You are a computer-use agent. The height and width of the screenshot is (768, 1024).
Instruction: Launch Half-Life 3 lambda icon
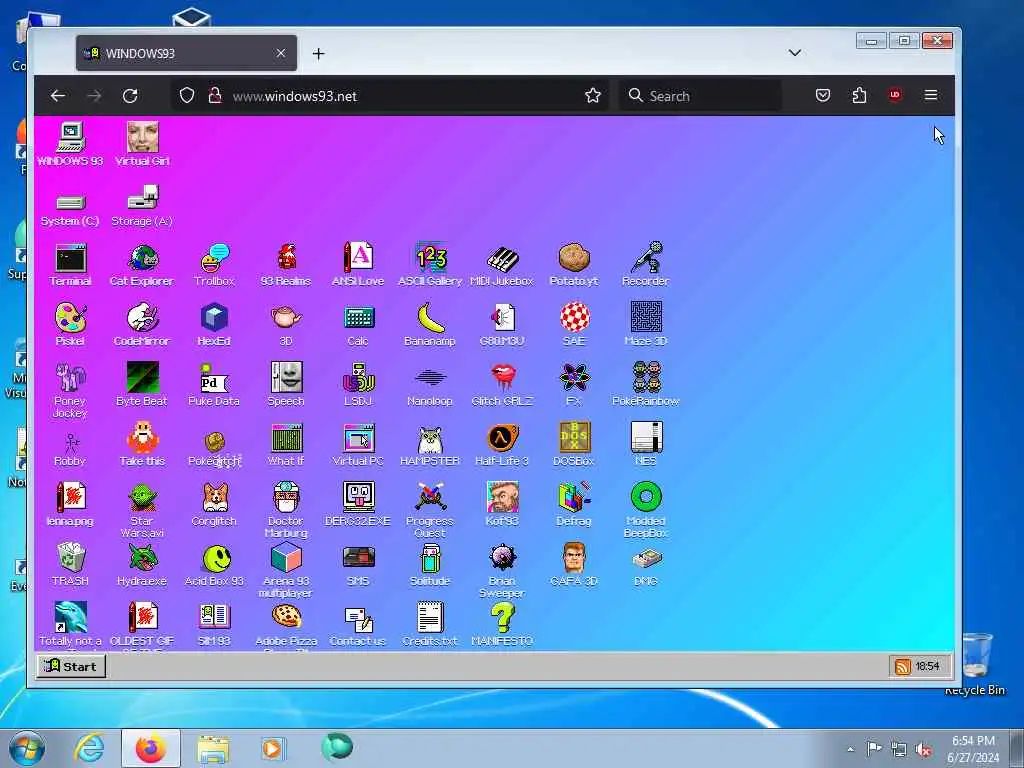(502, 445)
